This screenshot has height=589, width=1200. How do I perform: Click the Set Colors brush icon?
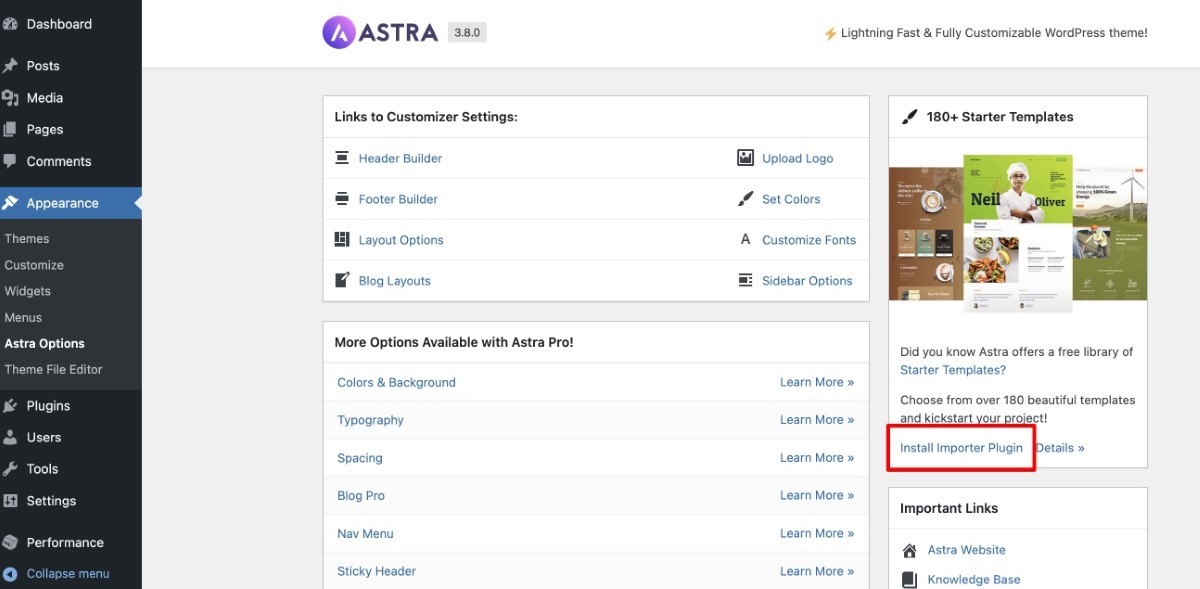[x=745, y=199]
